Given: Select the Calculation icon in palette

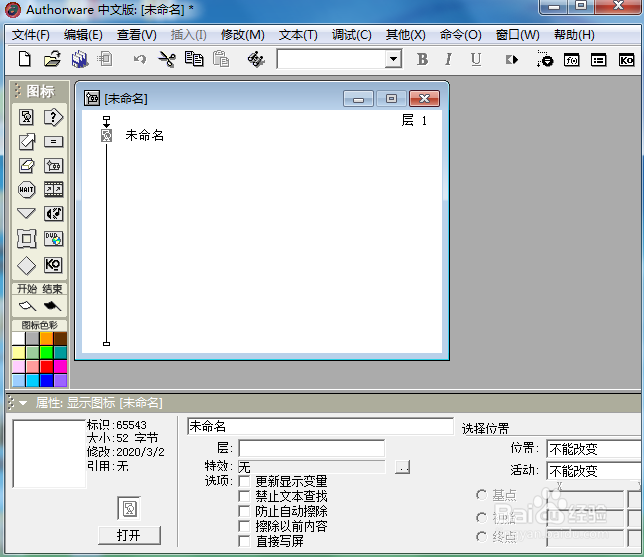Looking at the screenshot, I should (53, 142).
